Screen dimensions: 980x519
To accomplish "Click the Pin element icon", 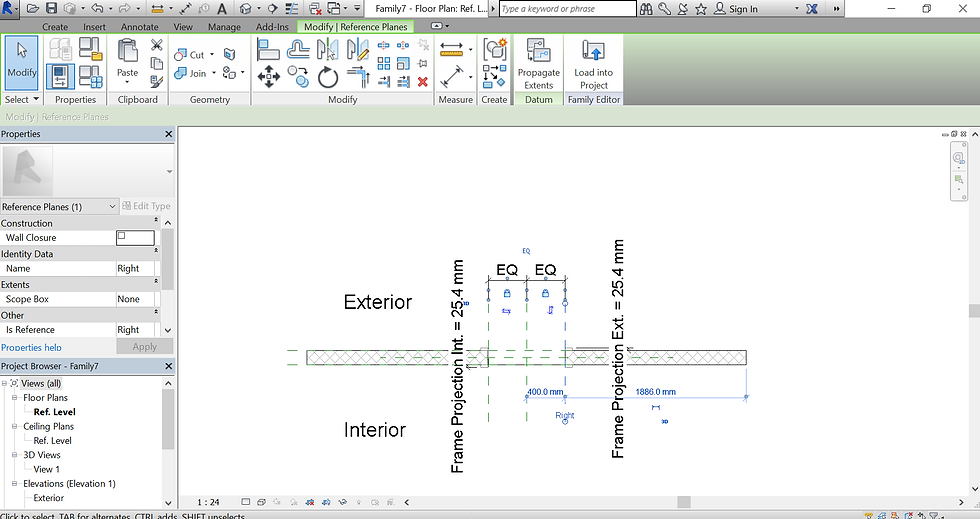I will point(422,63).
